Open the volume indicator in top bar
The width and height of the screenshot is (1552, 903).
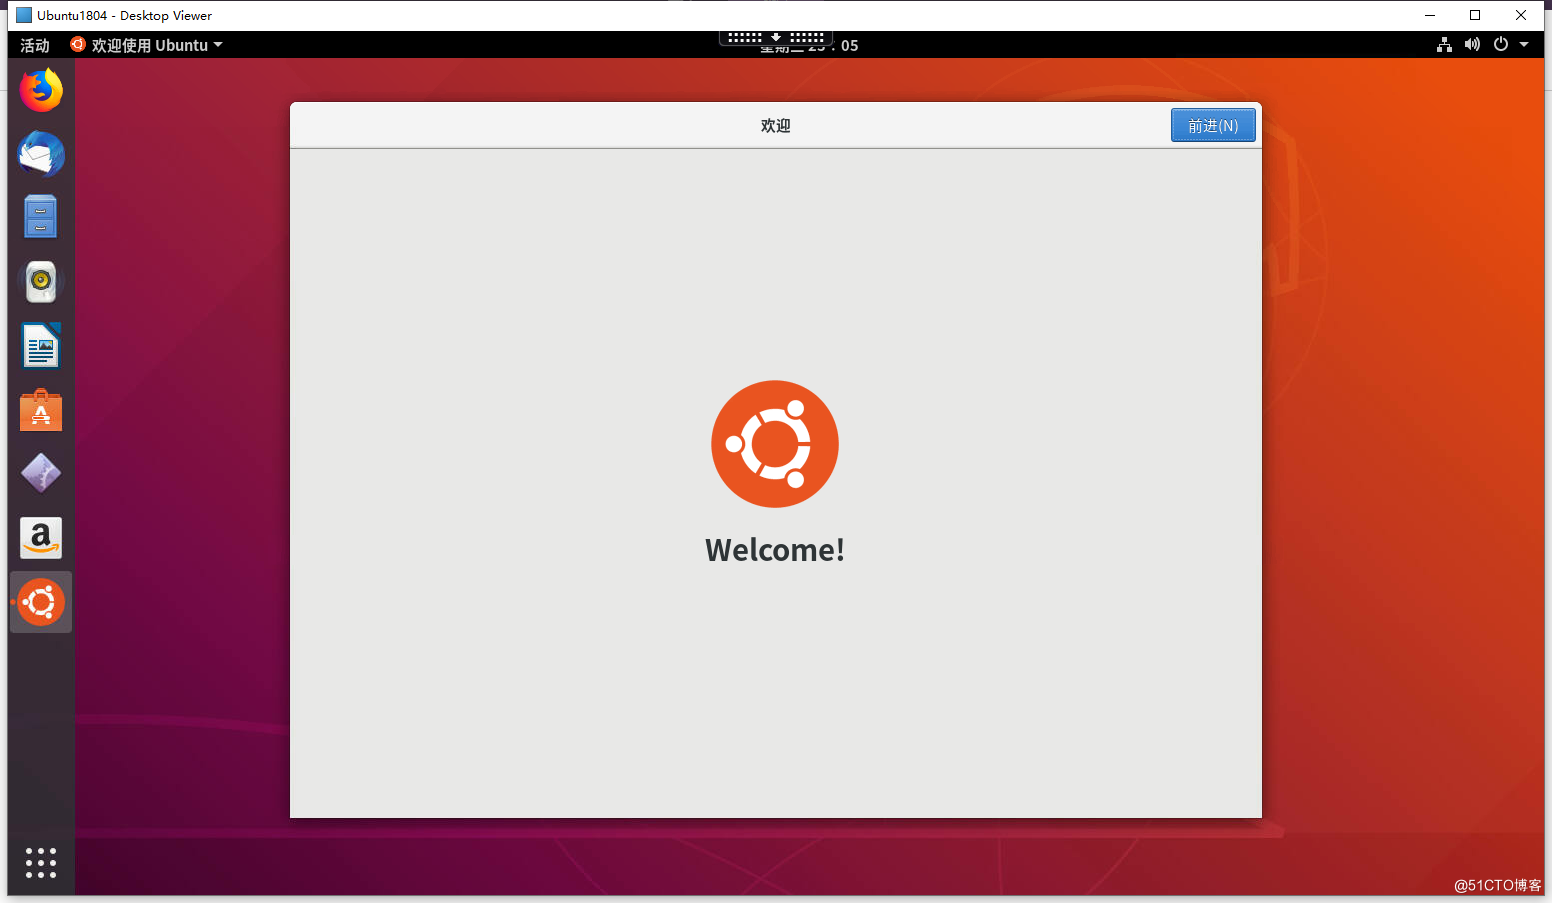click(x=1472, y=45)
